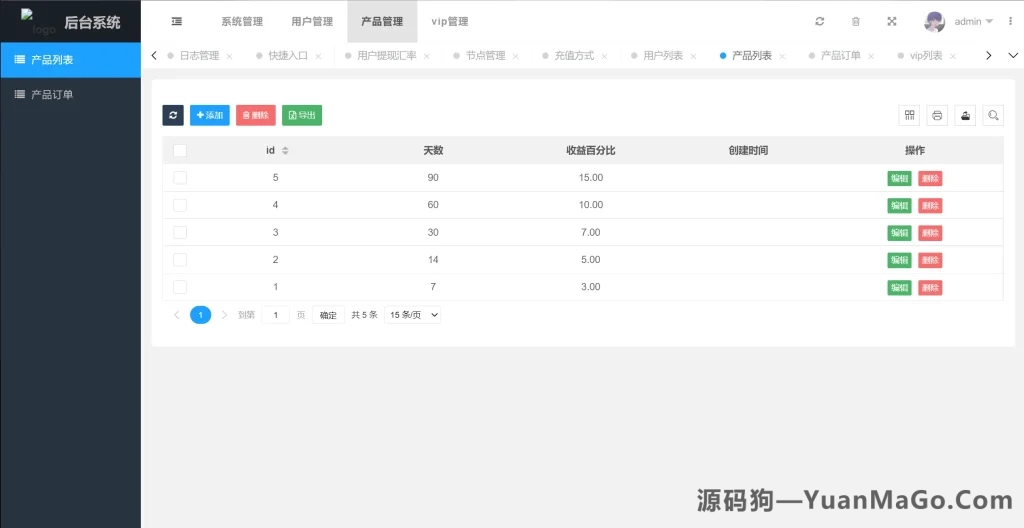Edit the product row with id 3
The width and height of the screenshot is (1024, 528).
(x=899, y=233)
